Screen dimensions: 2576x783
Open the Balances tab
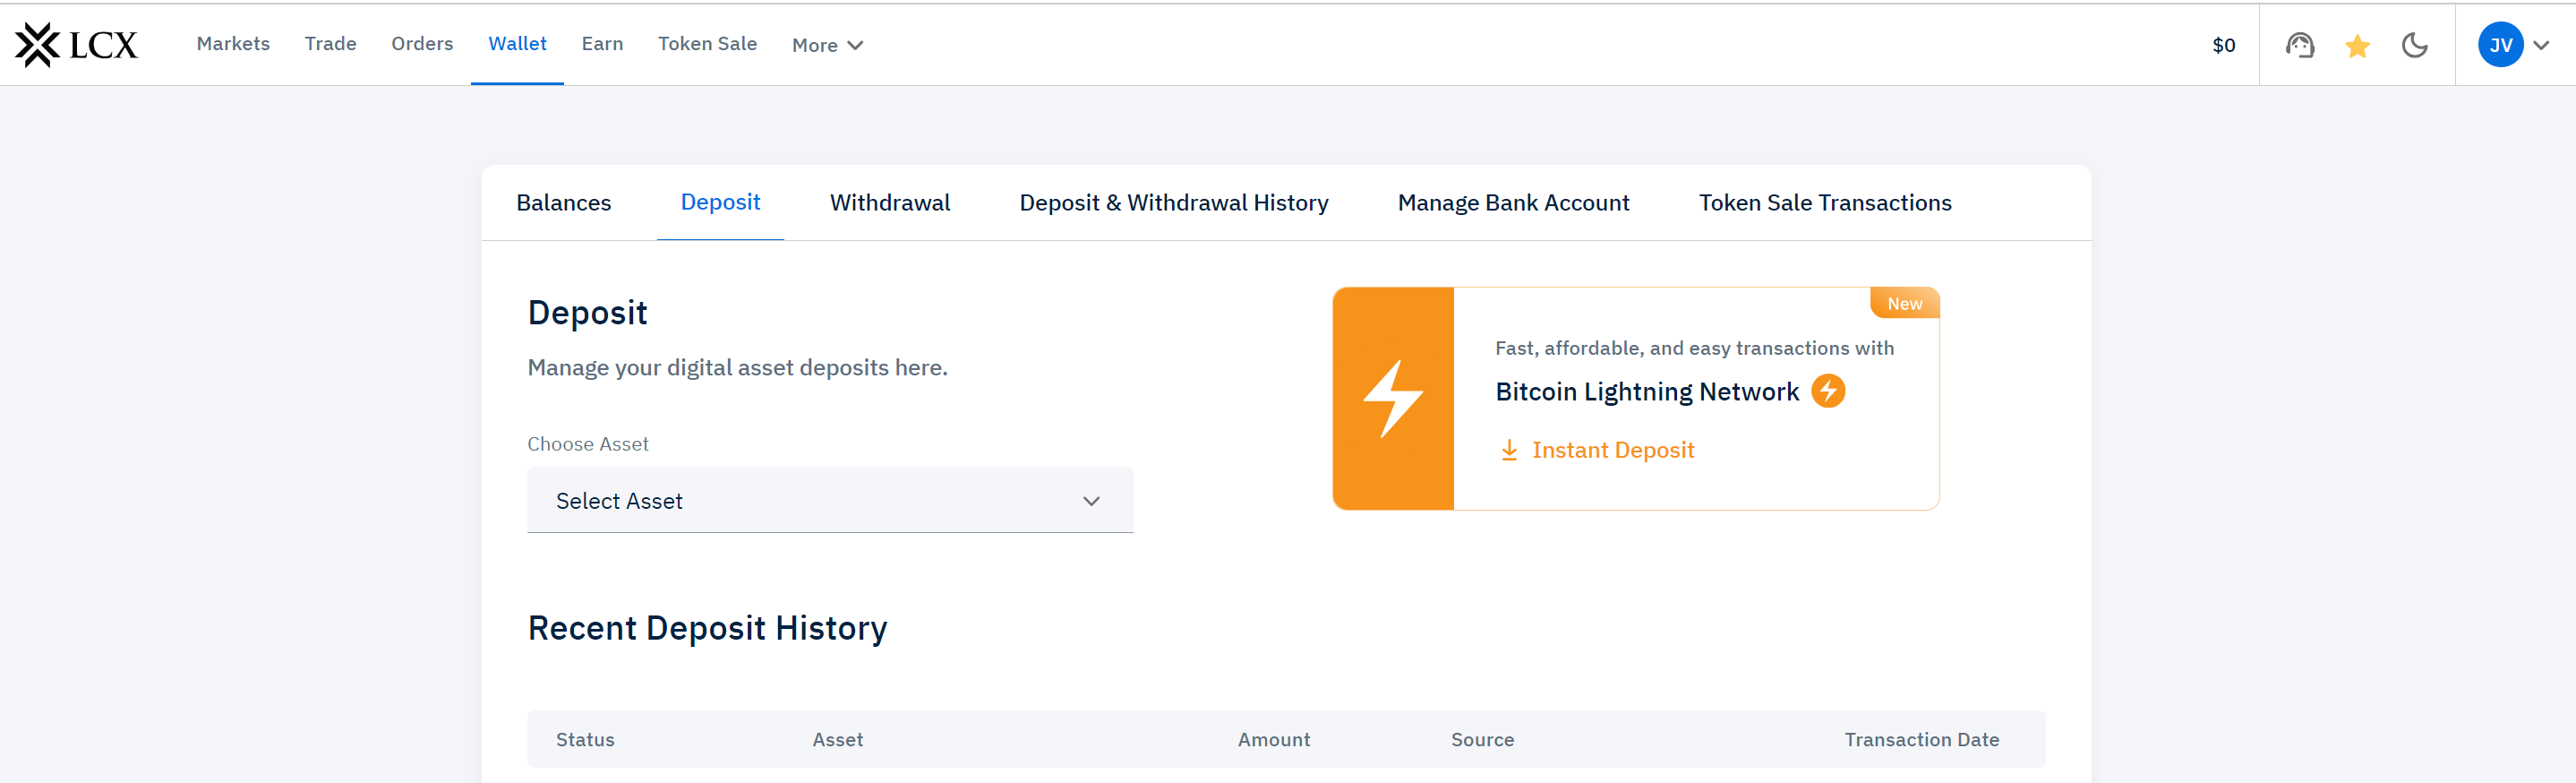click(563, 203)
